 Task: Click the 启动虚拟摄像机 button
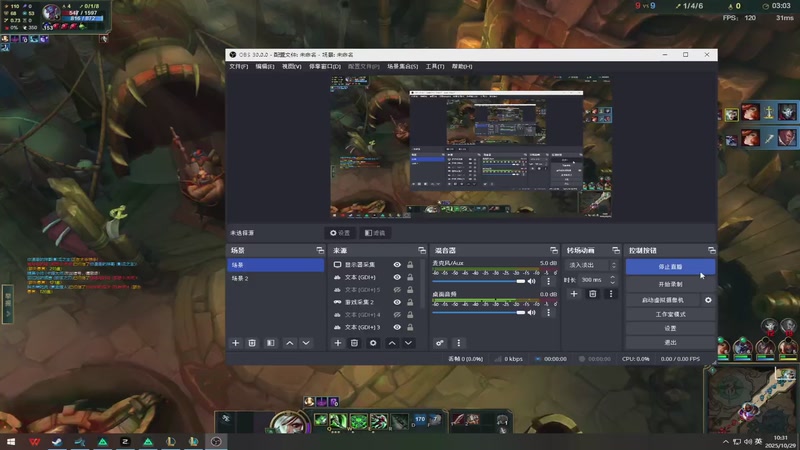click(663, 300)
